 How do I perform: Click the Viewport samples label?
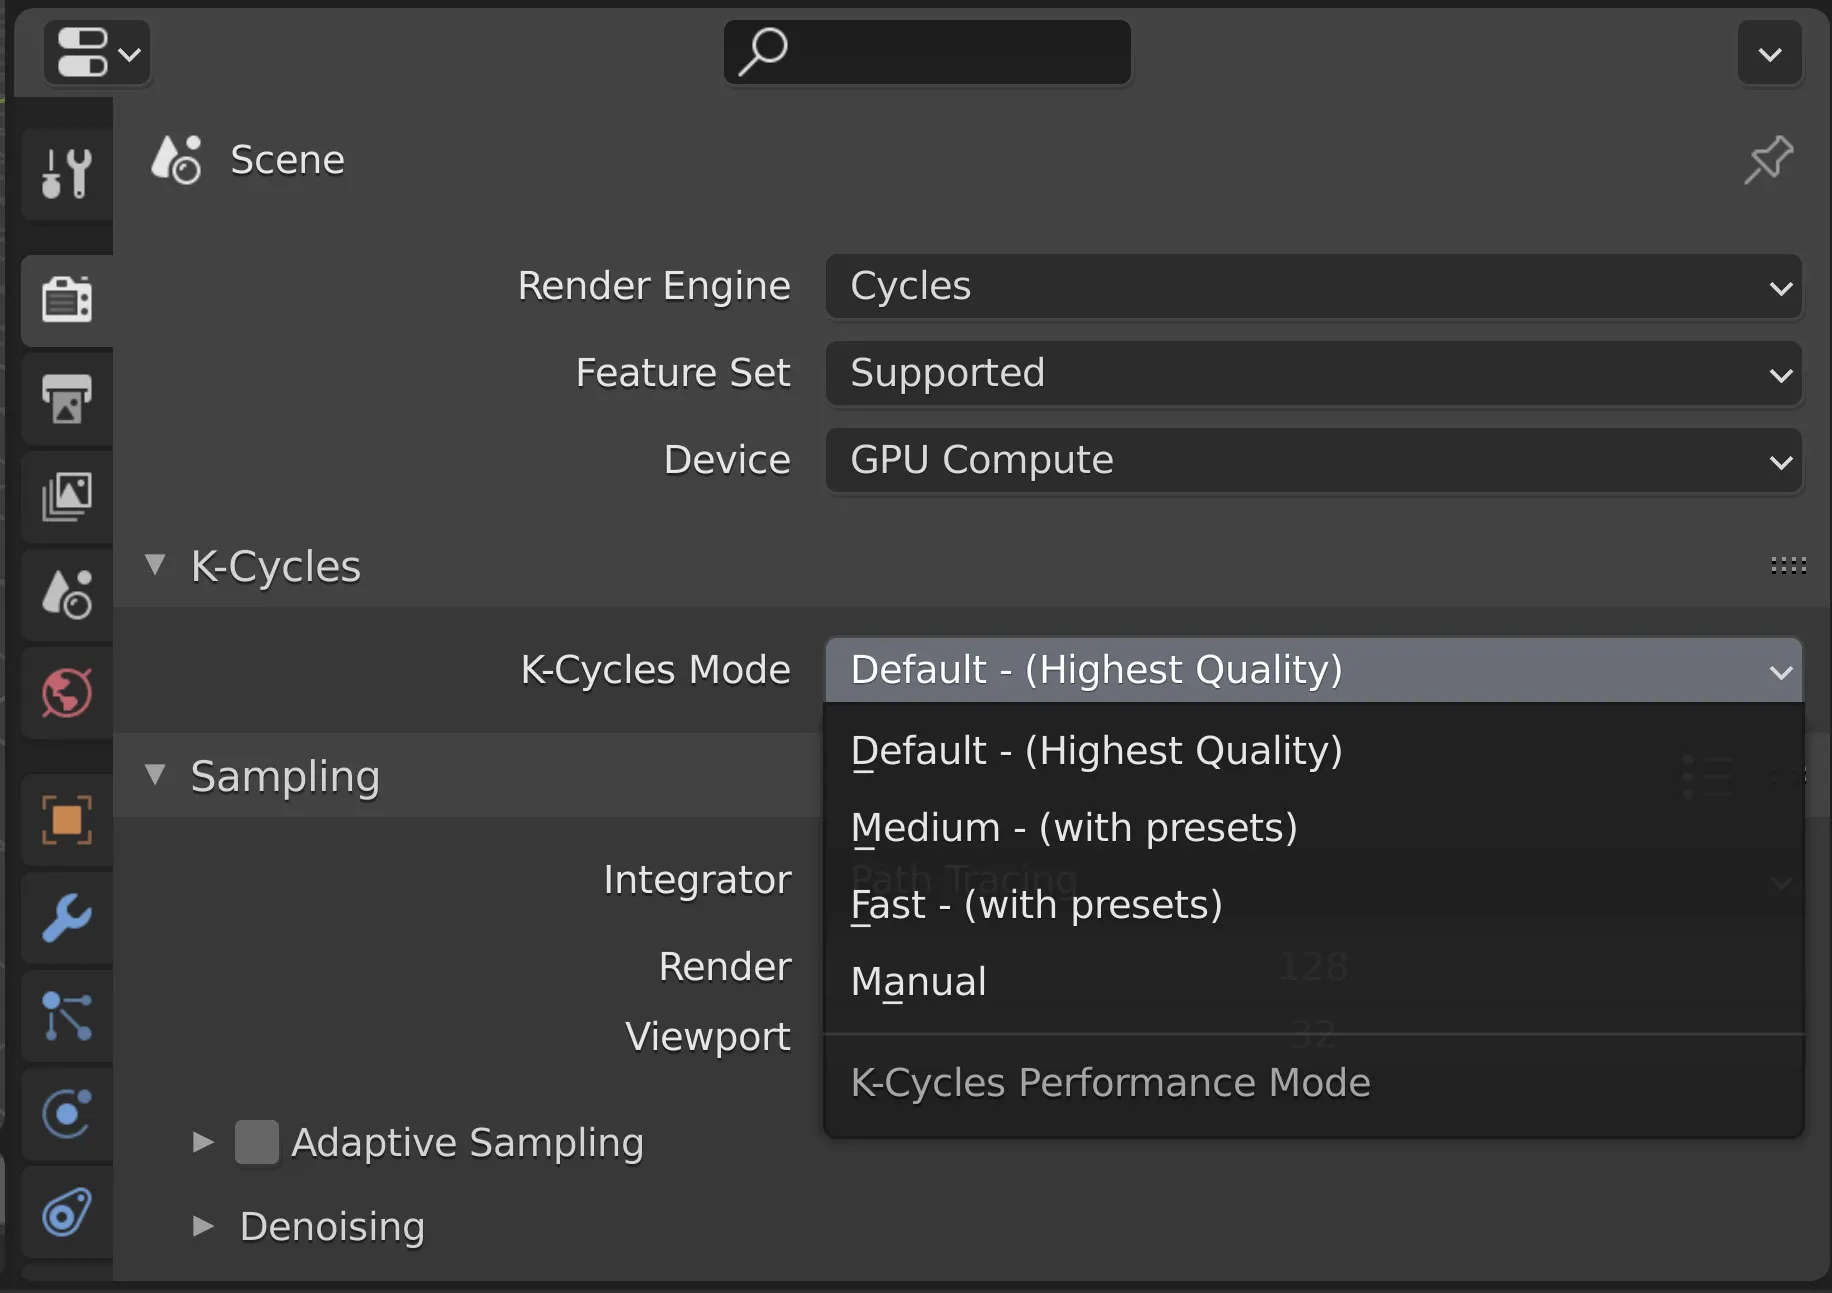(x=708, y=1038)
